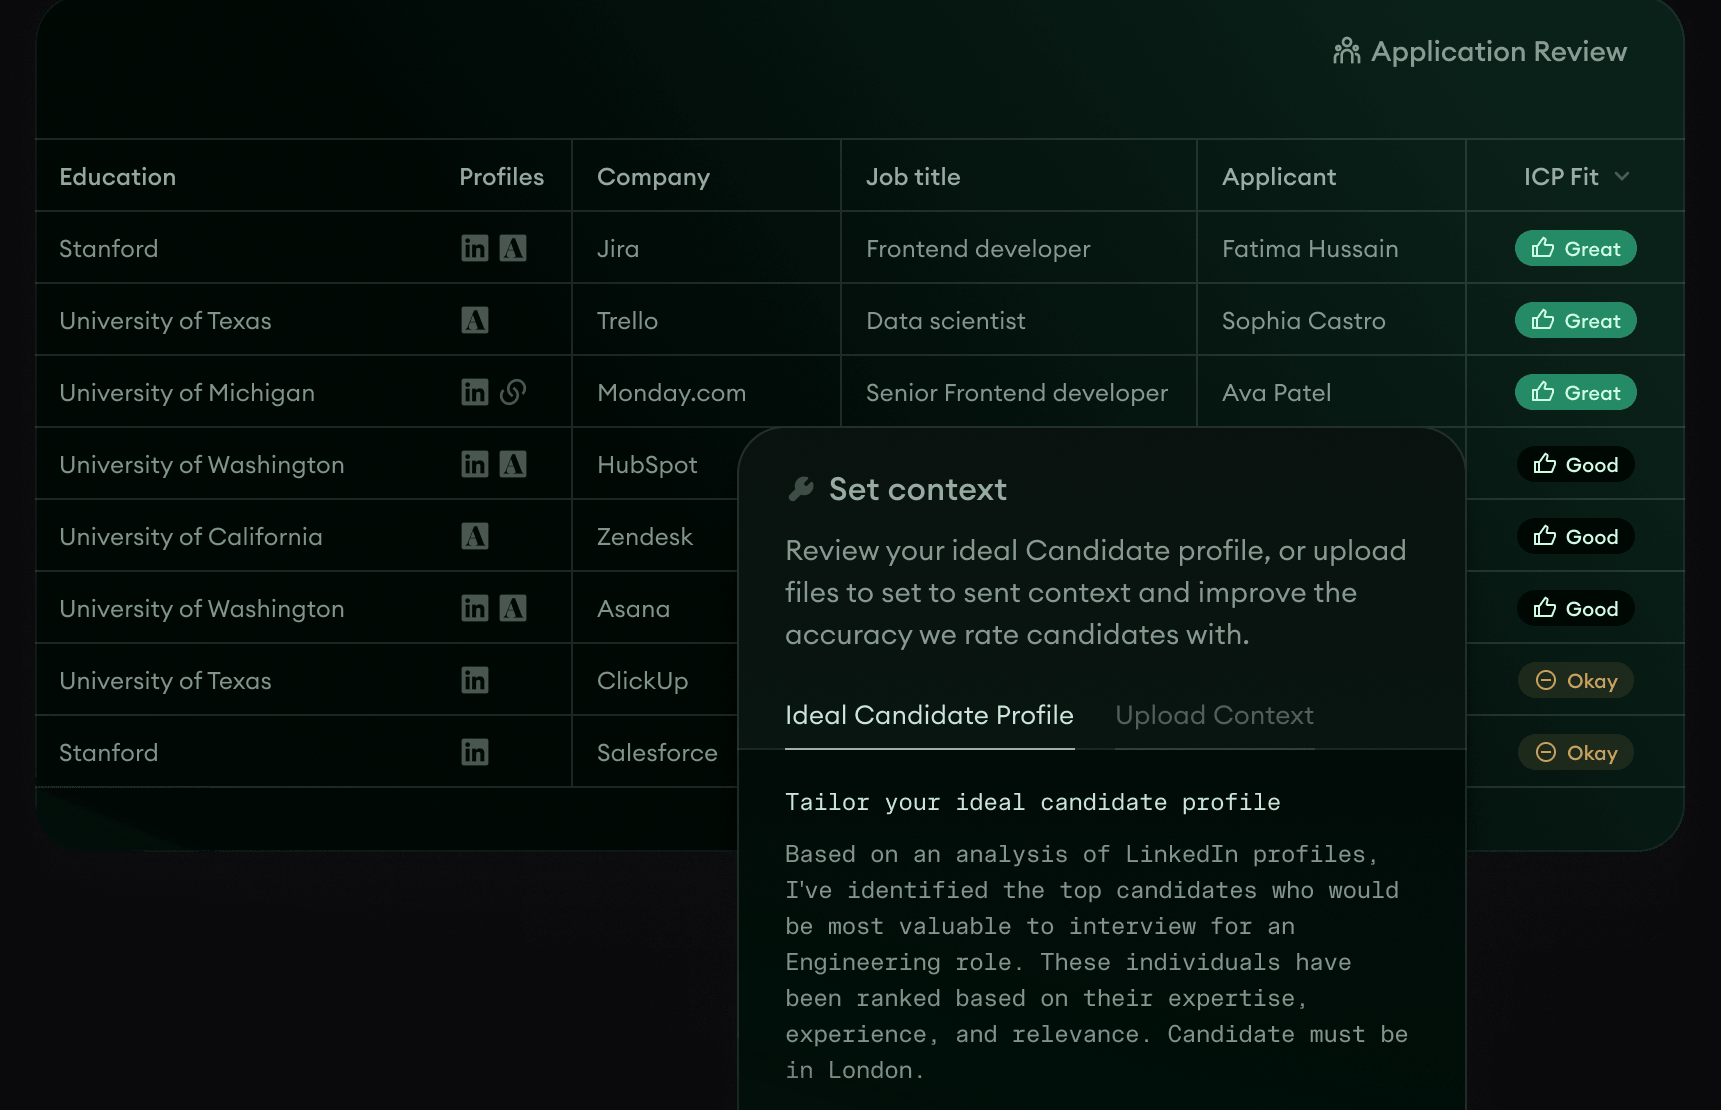Open LinkedIn profile in Monday.com row
The height and width of the screenshot is (1110, 1721).
[x=474, y=392]
